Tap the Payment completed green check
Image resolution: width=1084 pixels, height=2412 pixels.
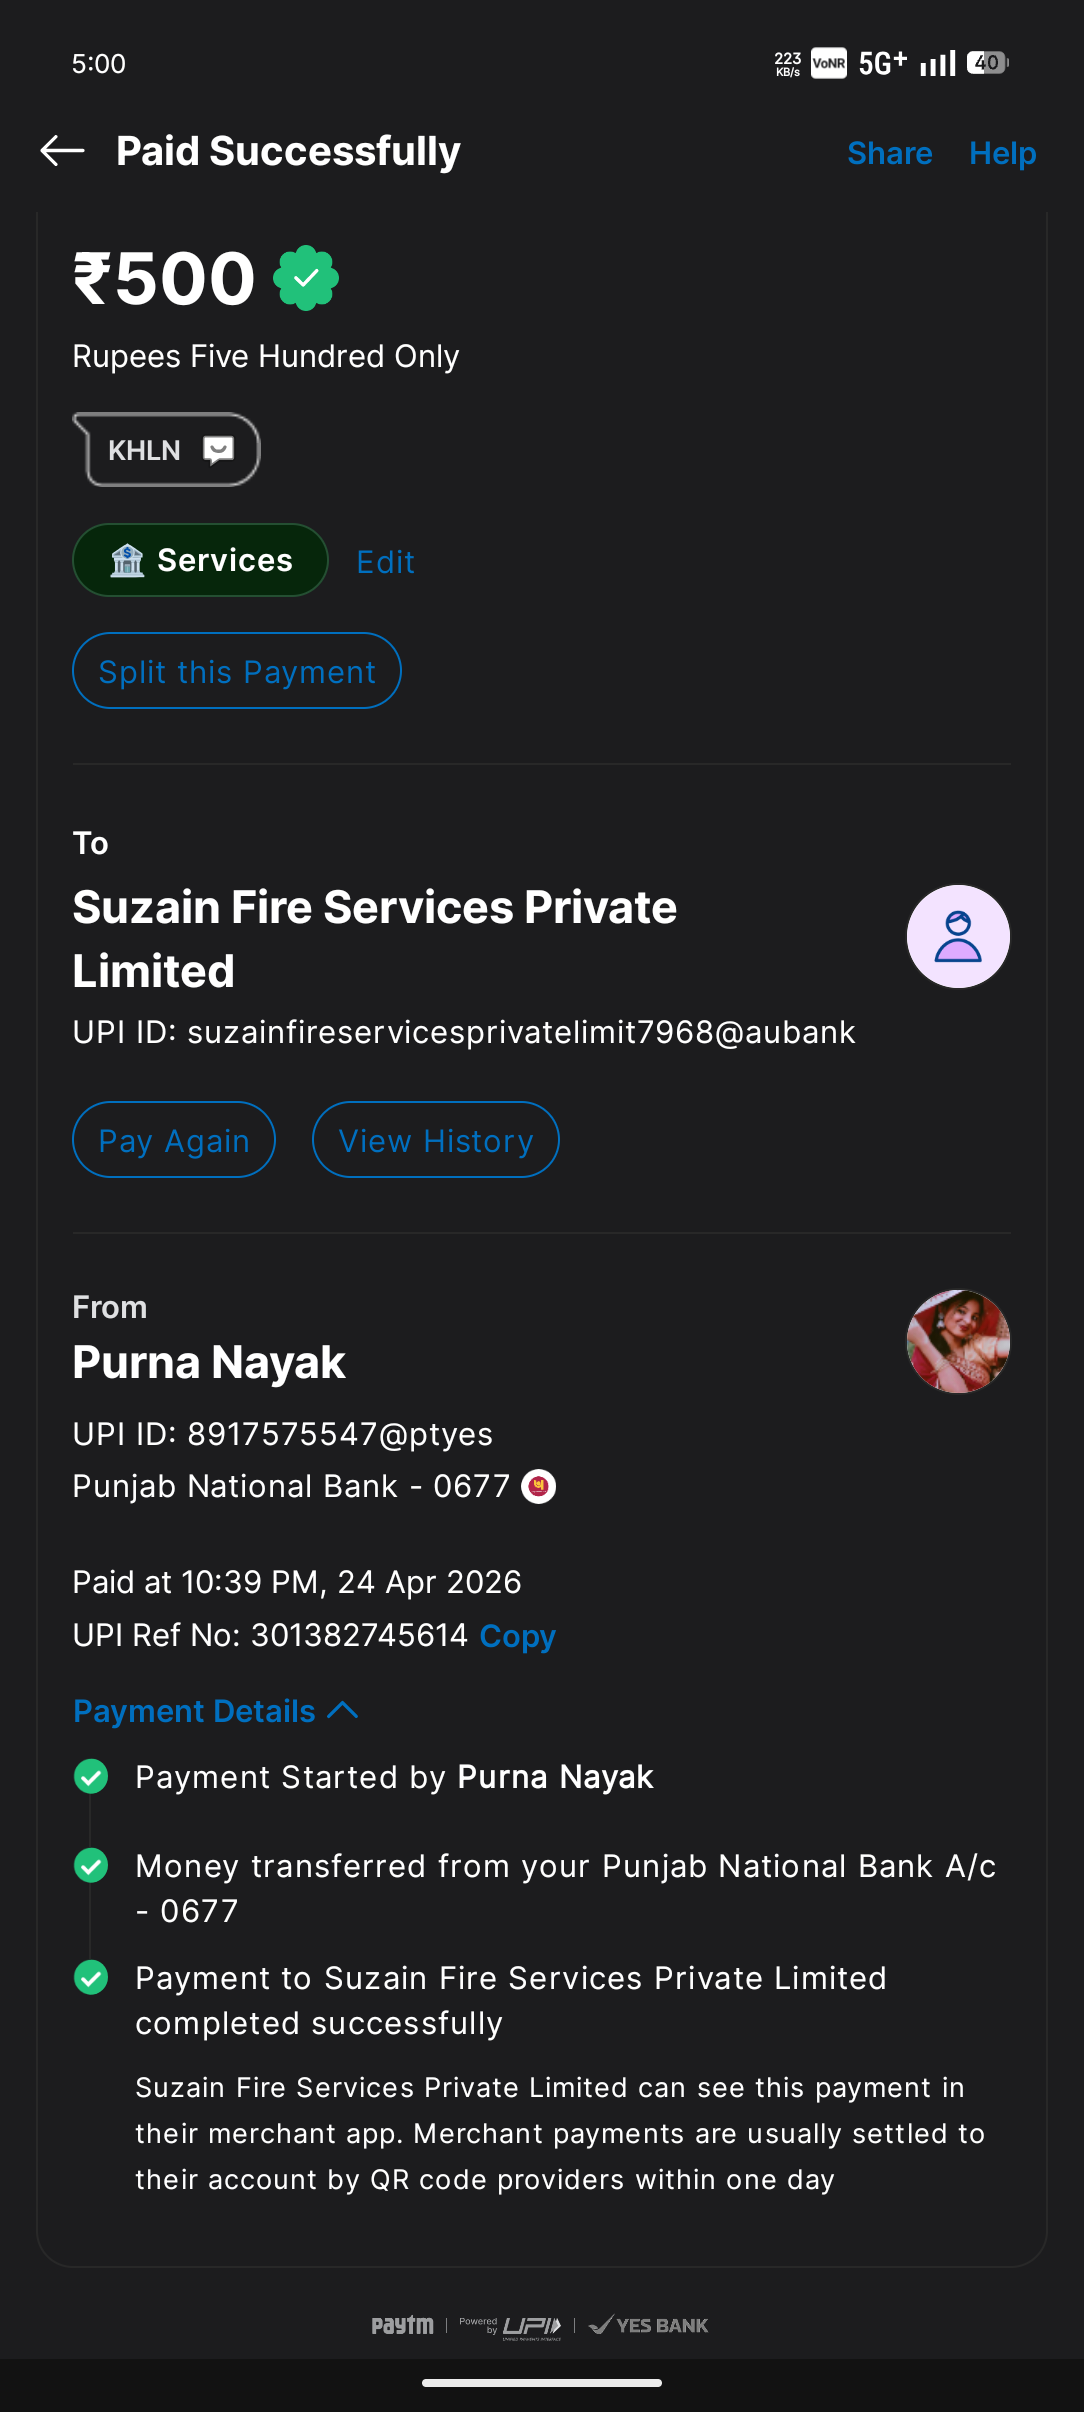pos(92,1978)
